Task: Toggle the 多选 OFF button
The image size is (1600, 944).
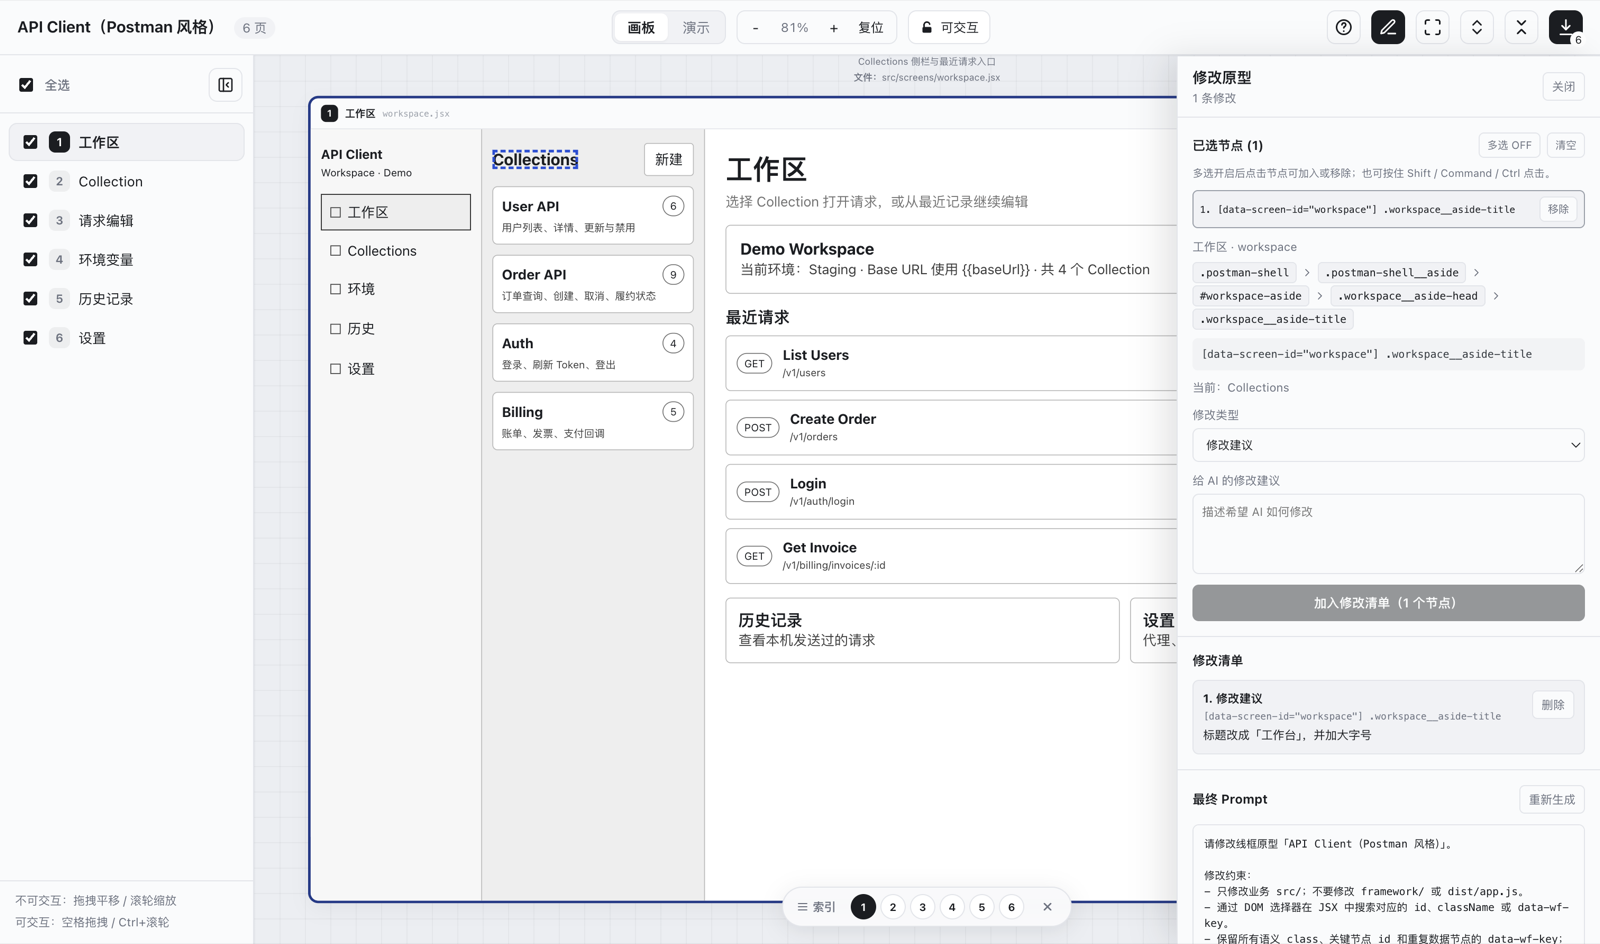Action: [1509, 145]
